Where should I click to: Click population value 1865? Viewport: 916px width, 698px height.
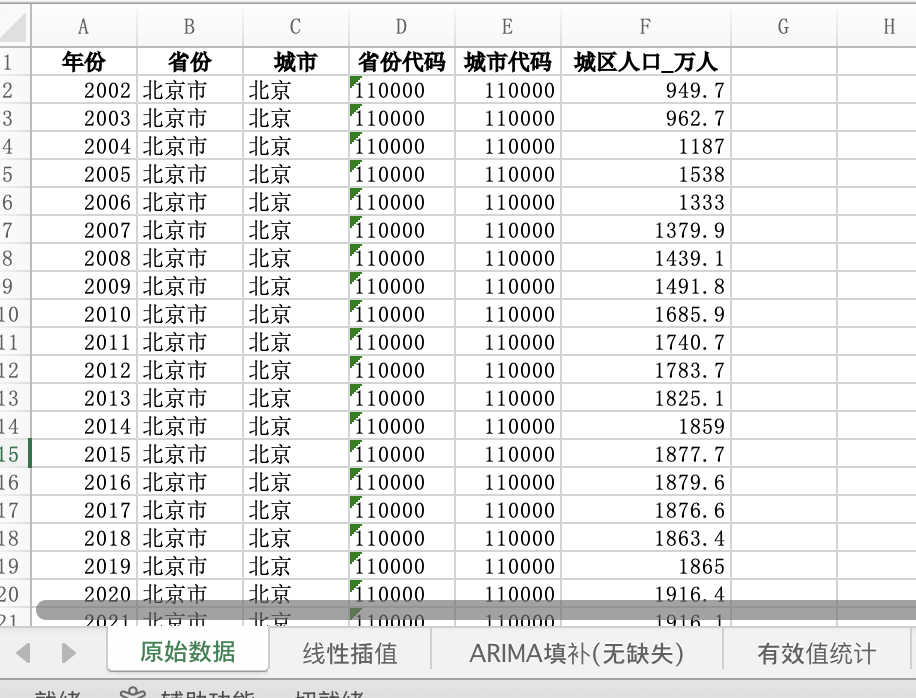coord(646,567)
